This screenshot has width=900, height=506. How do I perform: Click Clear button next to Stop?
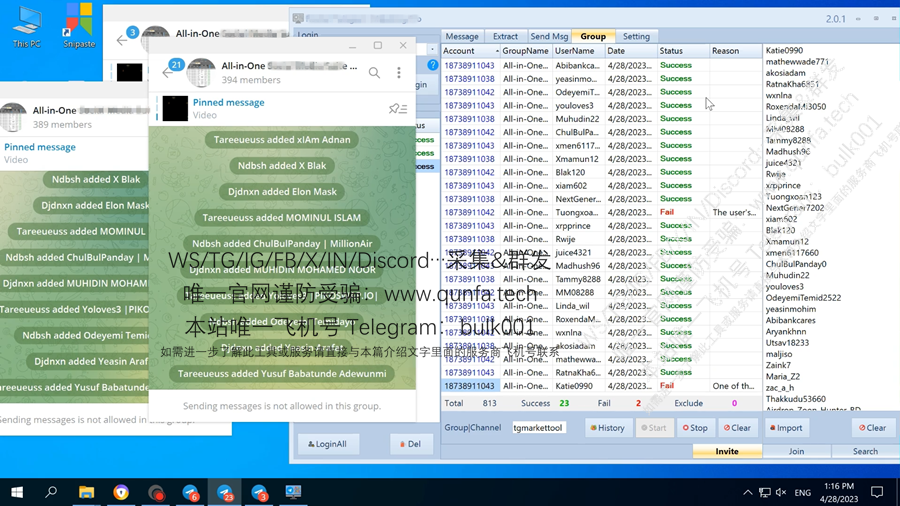pos(737,427)
